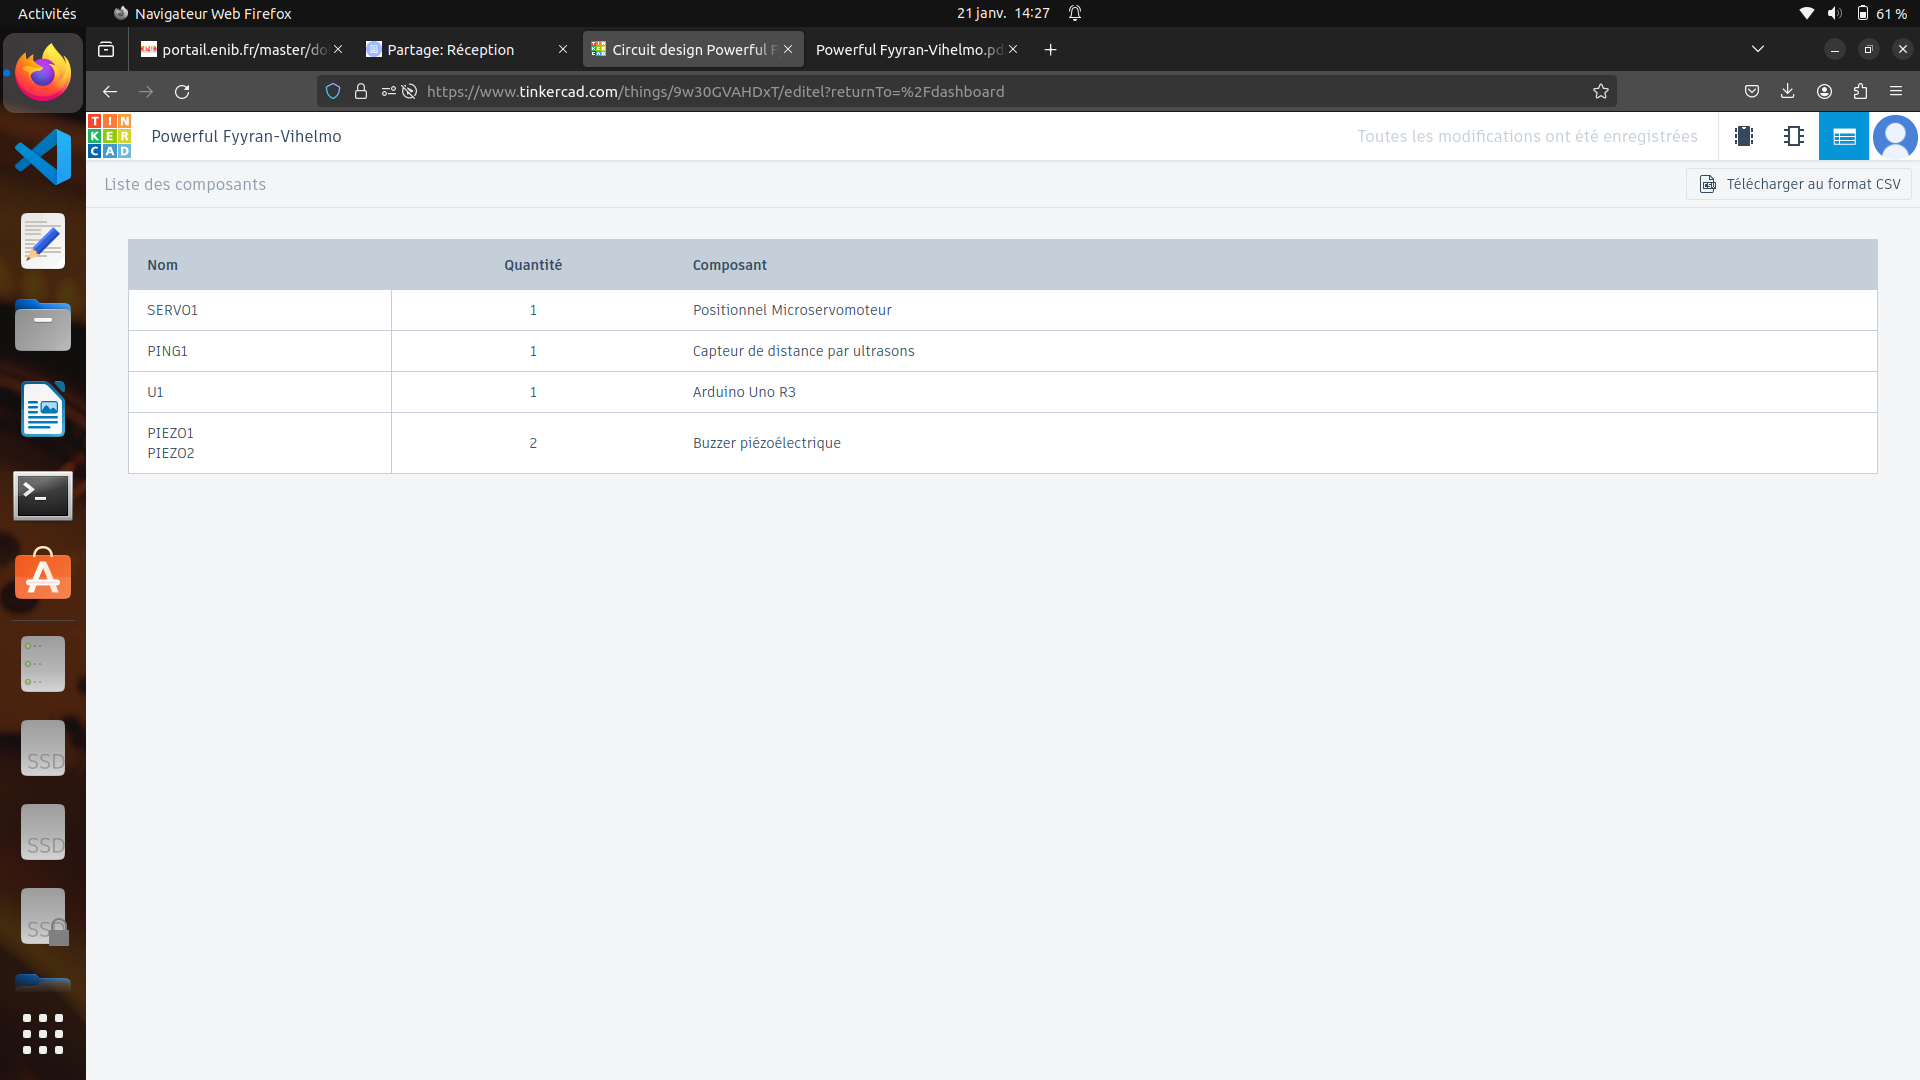
Task: Open the Firefox extensions puzzle icon
Action: pyautogui.click(x=1860, y=91)
